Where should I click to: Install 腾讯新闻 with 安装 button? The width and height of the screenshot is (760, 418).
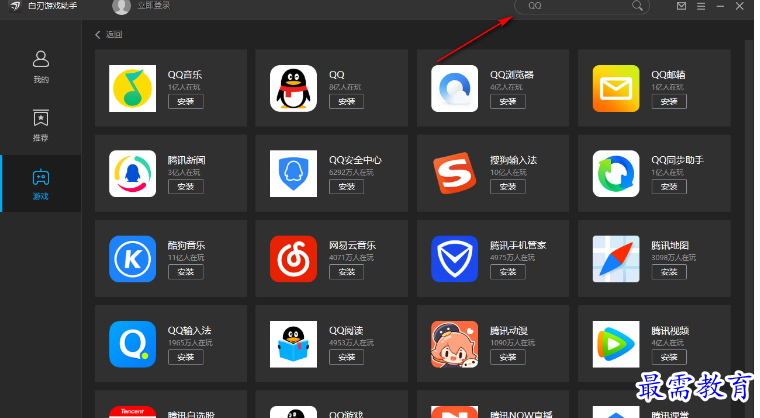click(x=186, y=187)
